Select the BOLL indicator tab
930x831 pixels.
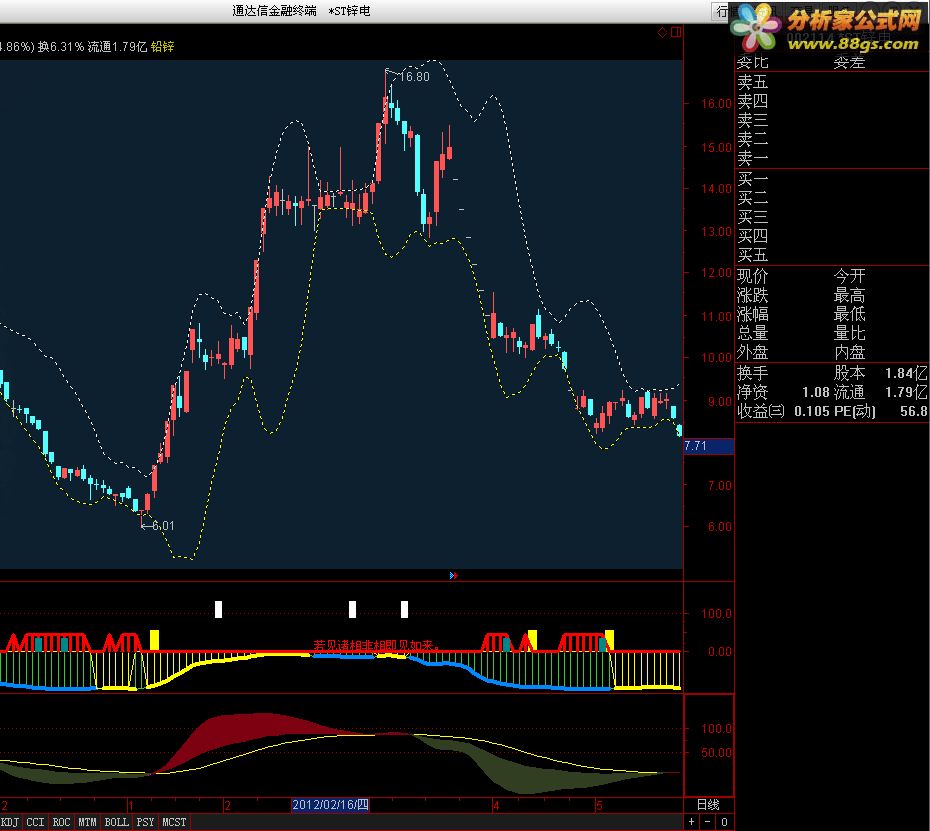coord(117,822)
